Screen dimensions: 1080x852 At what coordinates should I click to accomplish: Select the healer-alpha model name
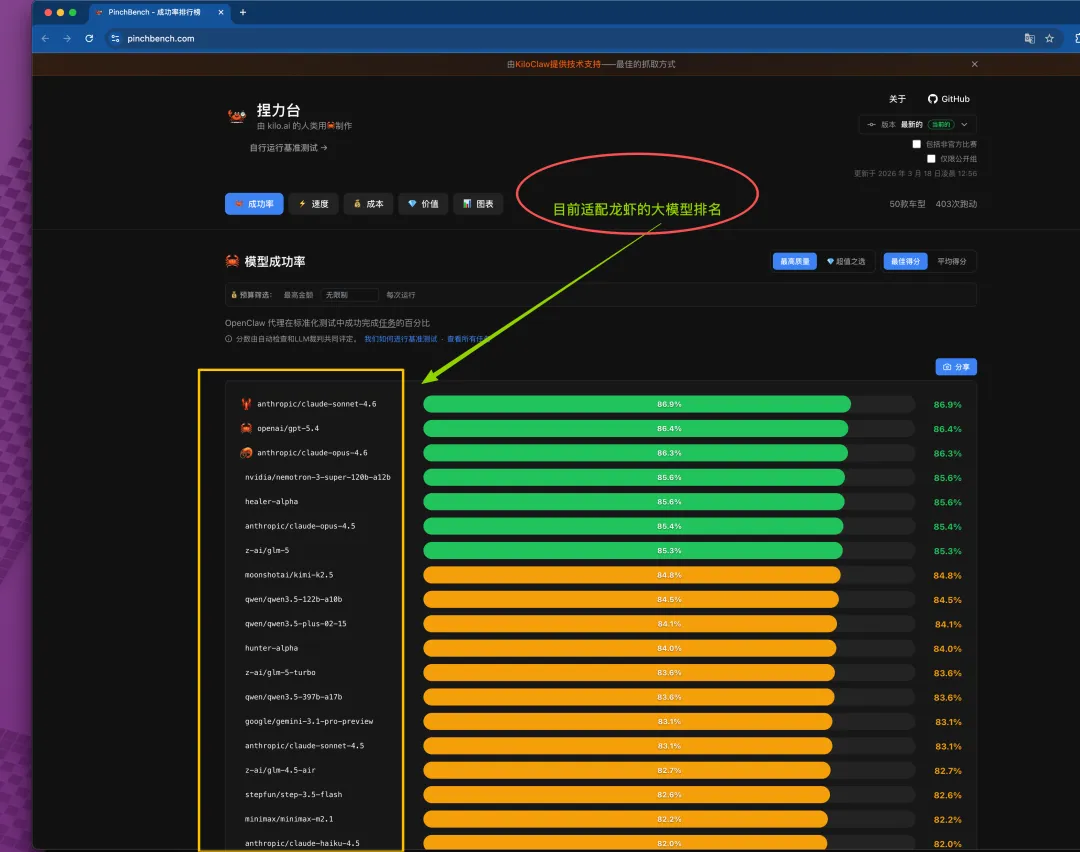271,501
